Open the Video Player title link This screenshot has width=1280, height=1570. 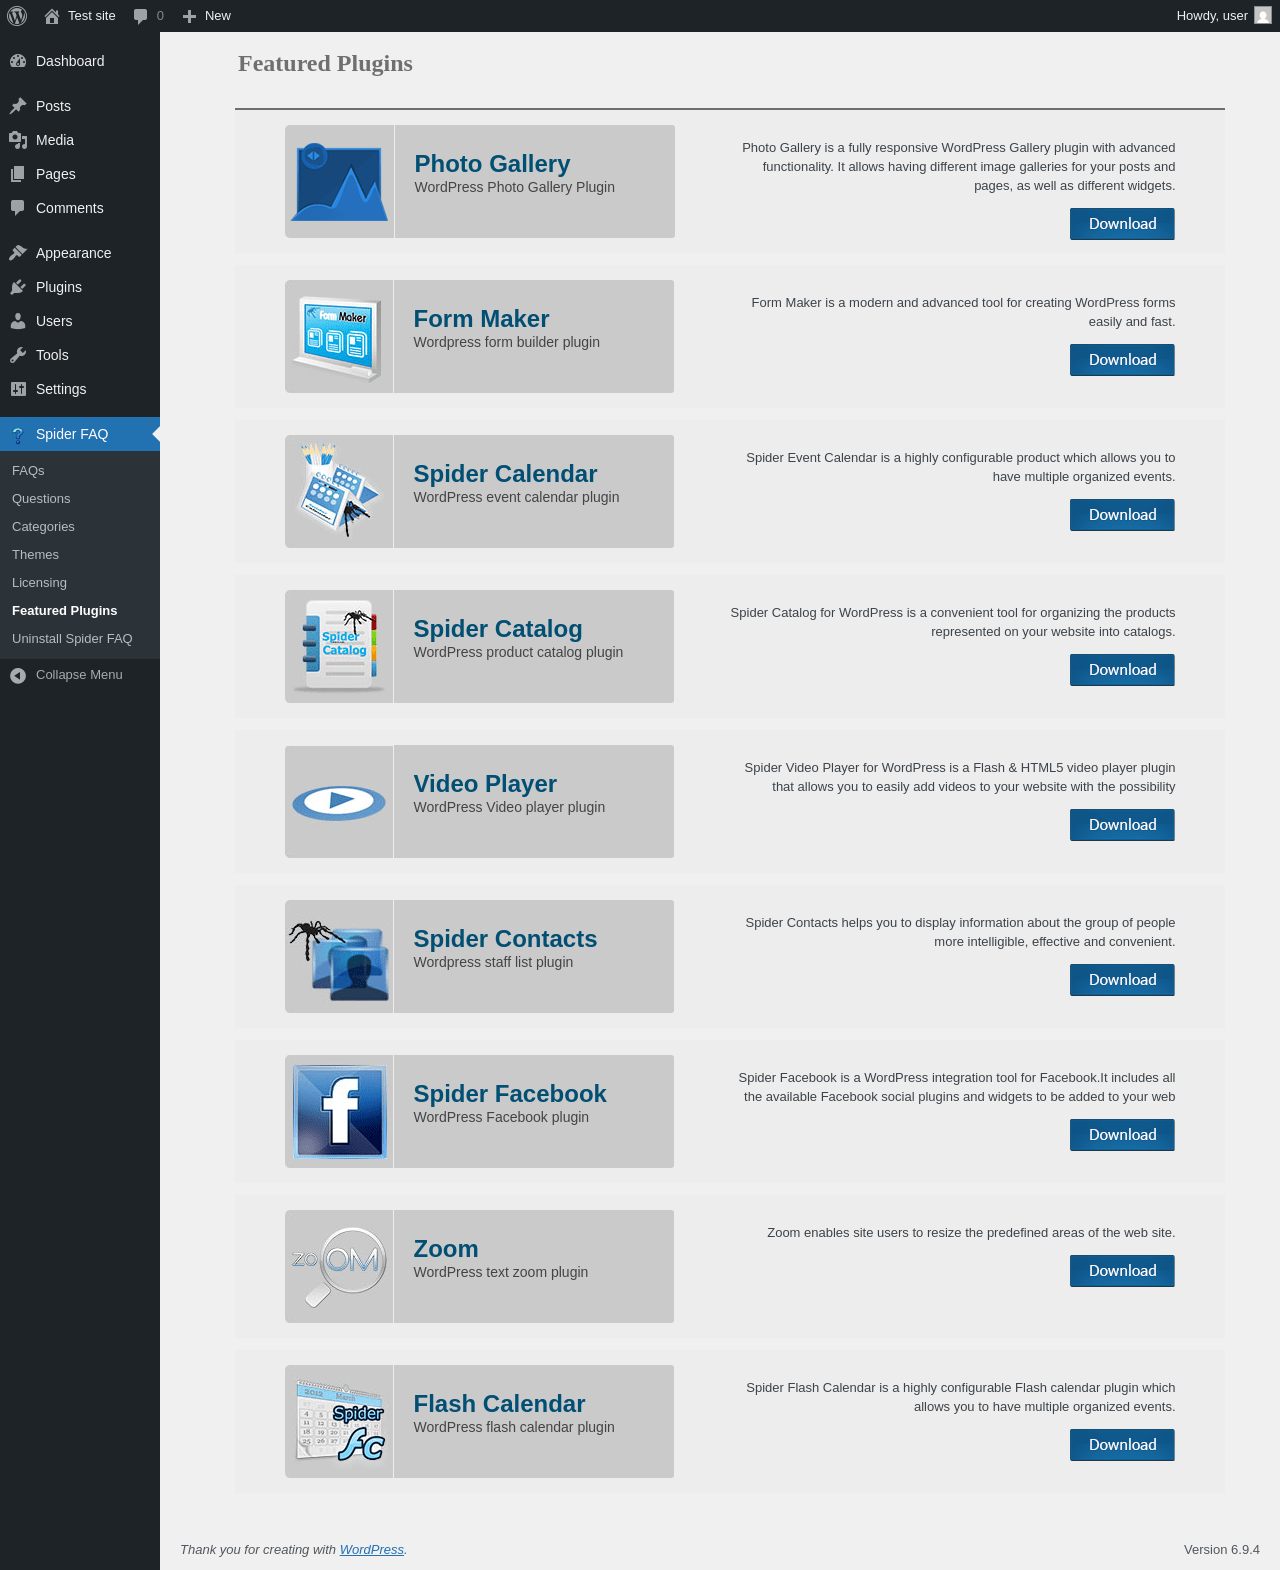click(x=485, y=784)
